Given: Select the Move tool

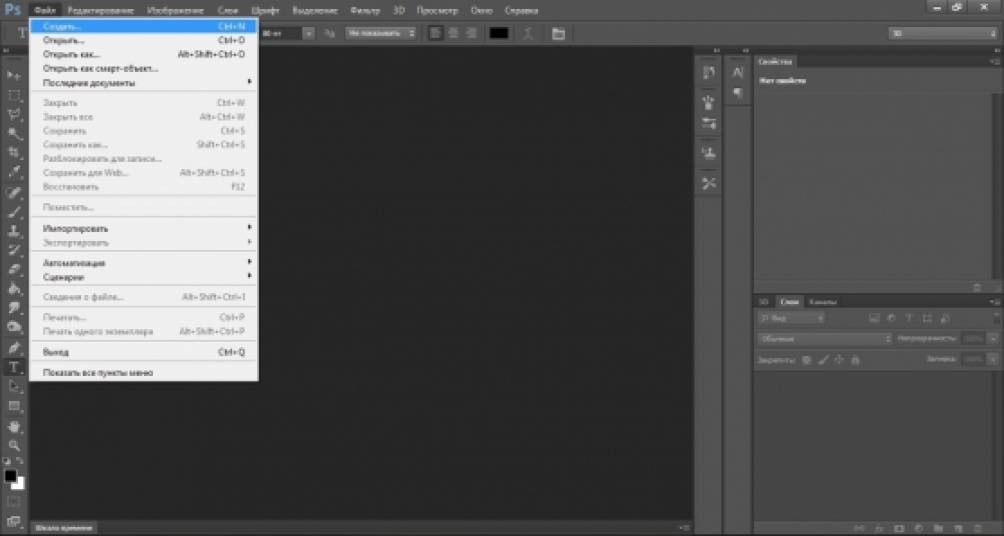Looking at the screenshot, I should [13, 76].
